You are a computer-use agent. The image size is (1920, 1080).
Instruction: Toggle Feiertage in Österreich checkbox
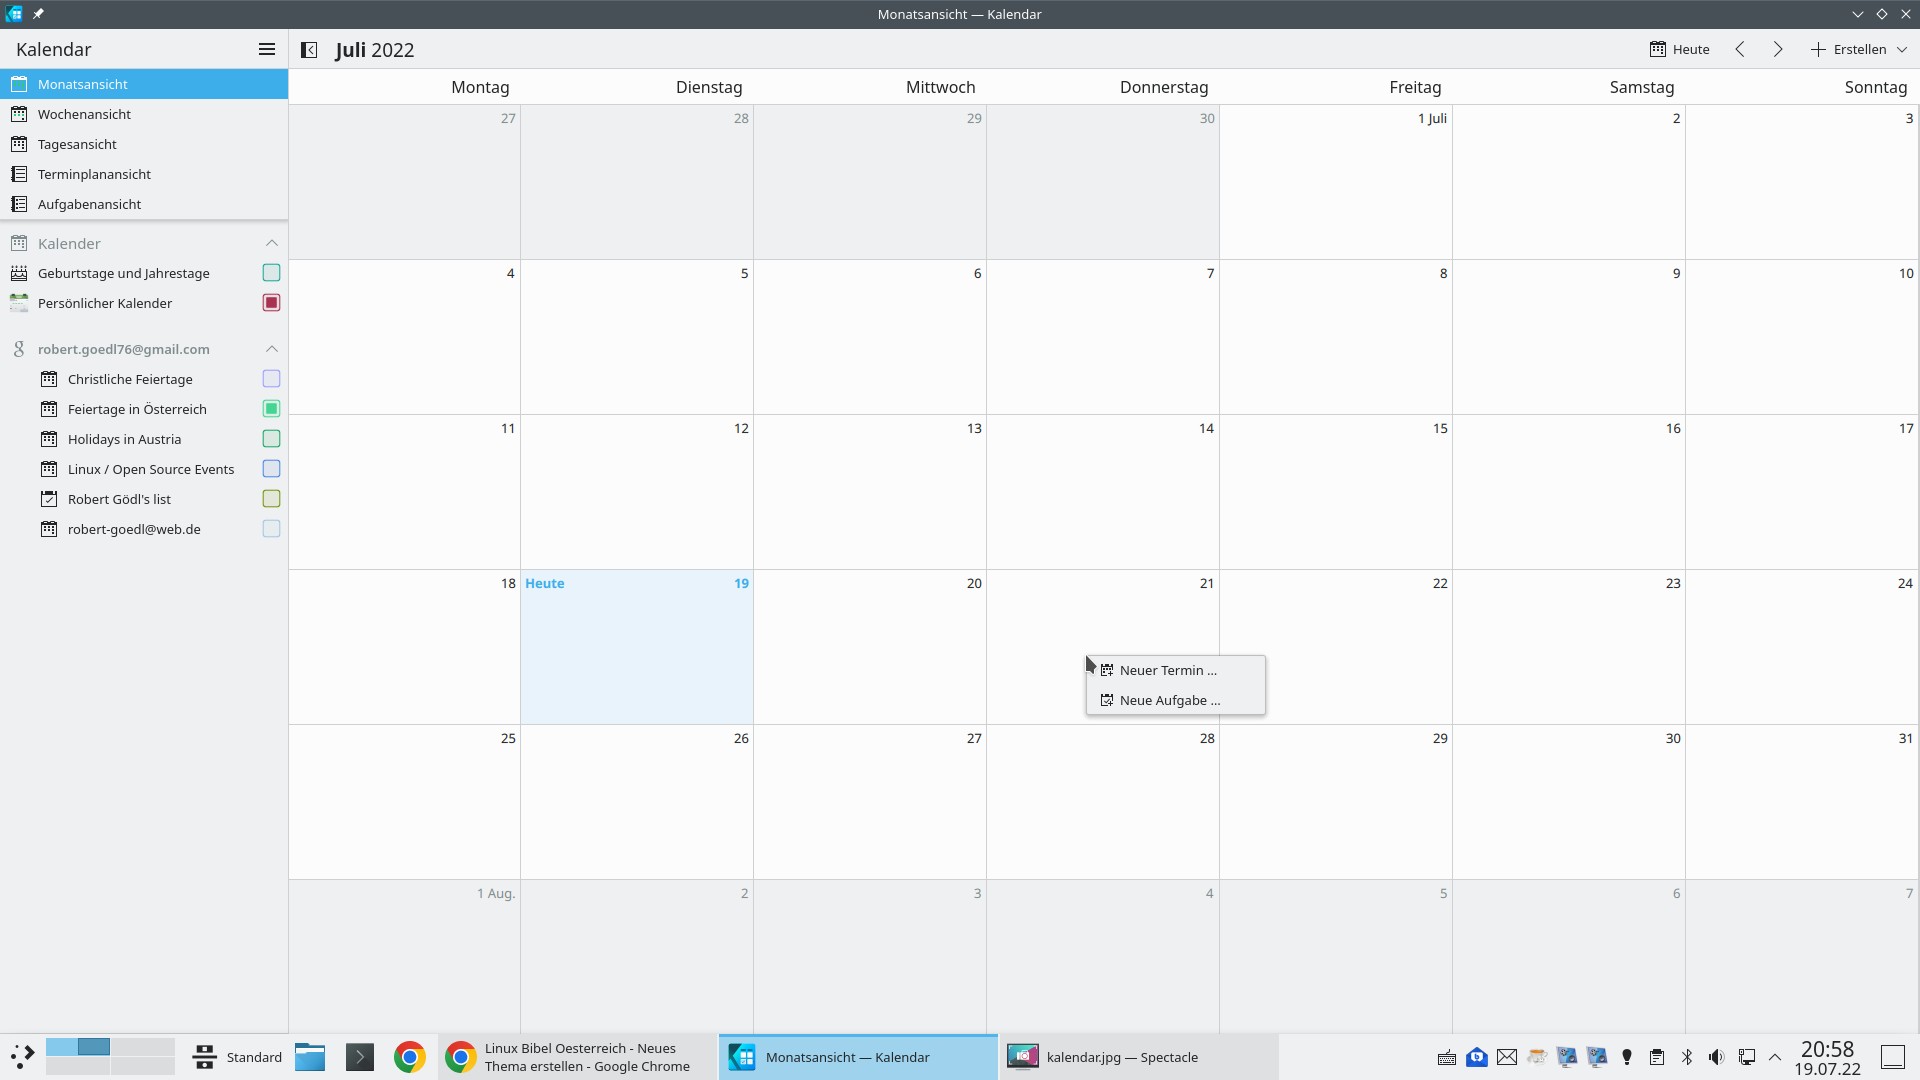[271, 409]
